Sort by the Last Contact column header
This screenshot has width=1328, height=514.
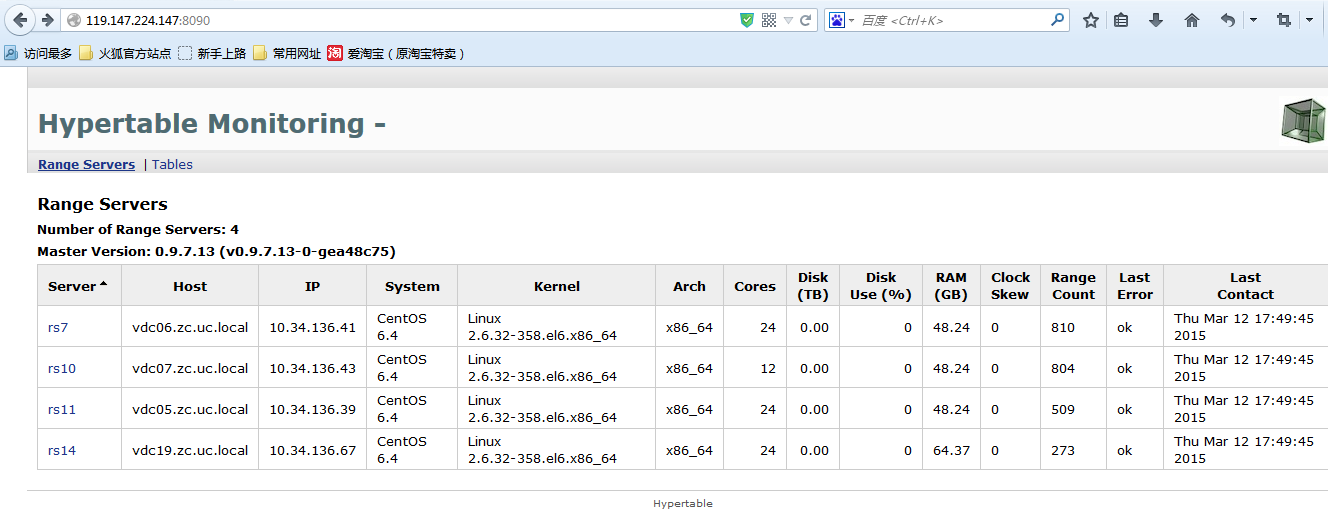coord(1245,286)
